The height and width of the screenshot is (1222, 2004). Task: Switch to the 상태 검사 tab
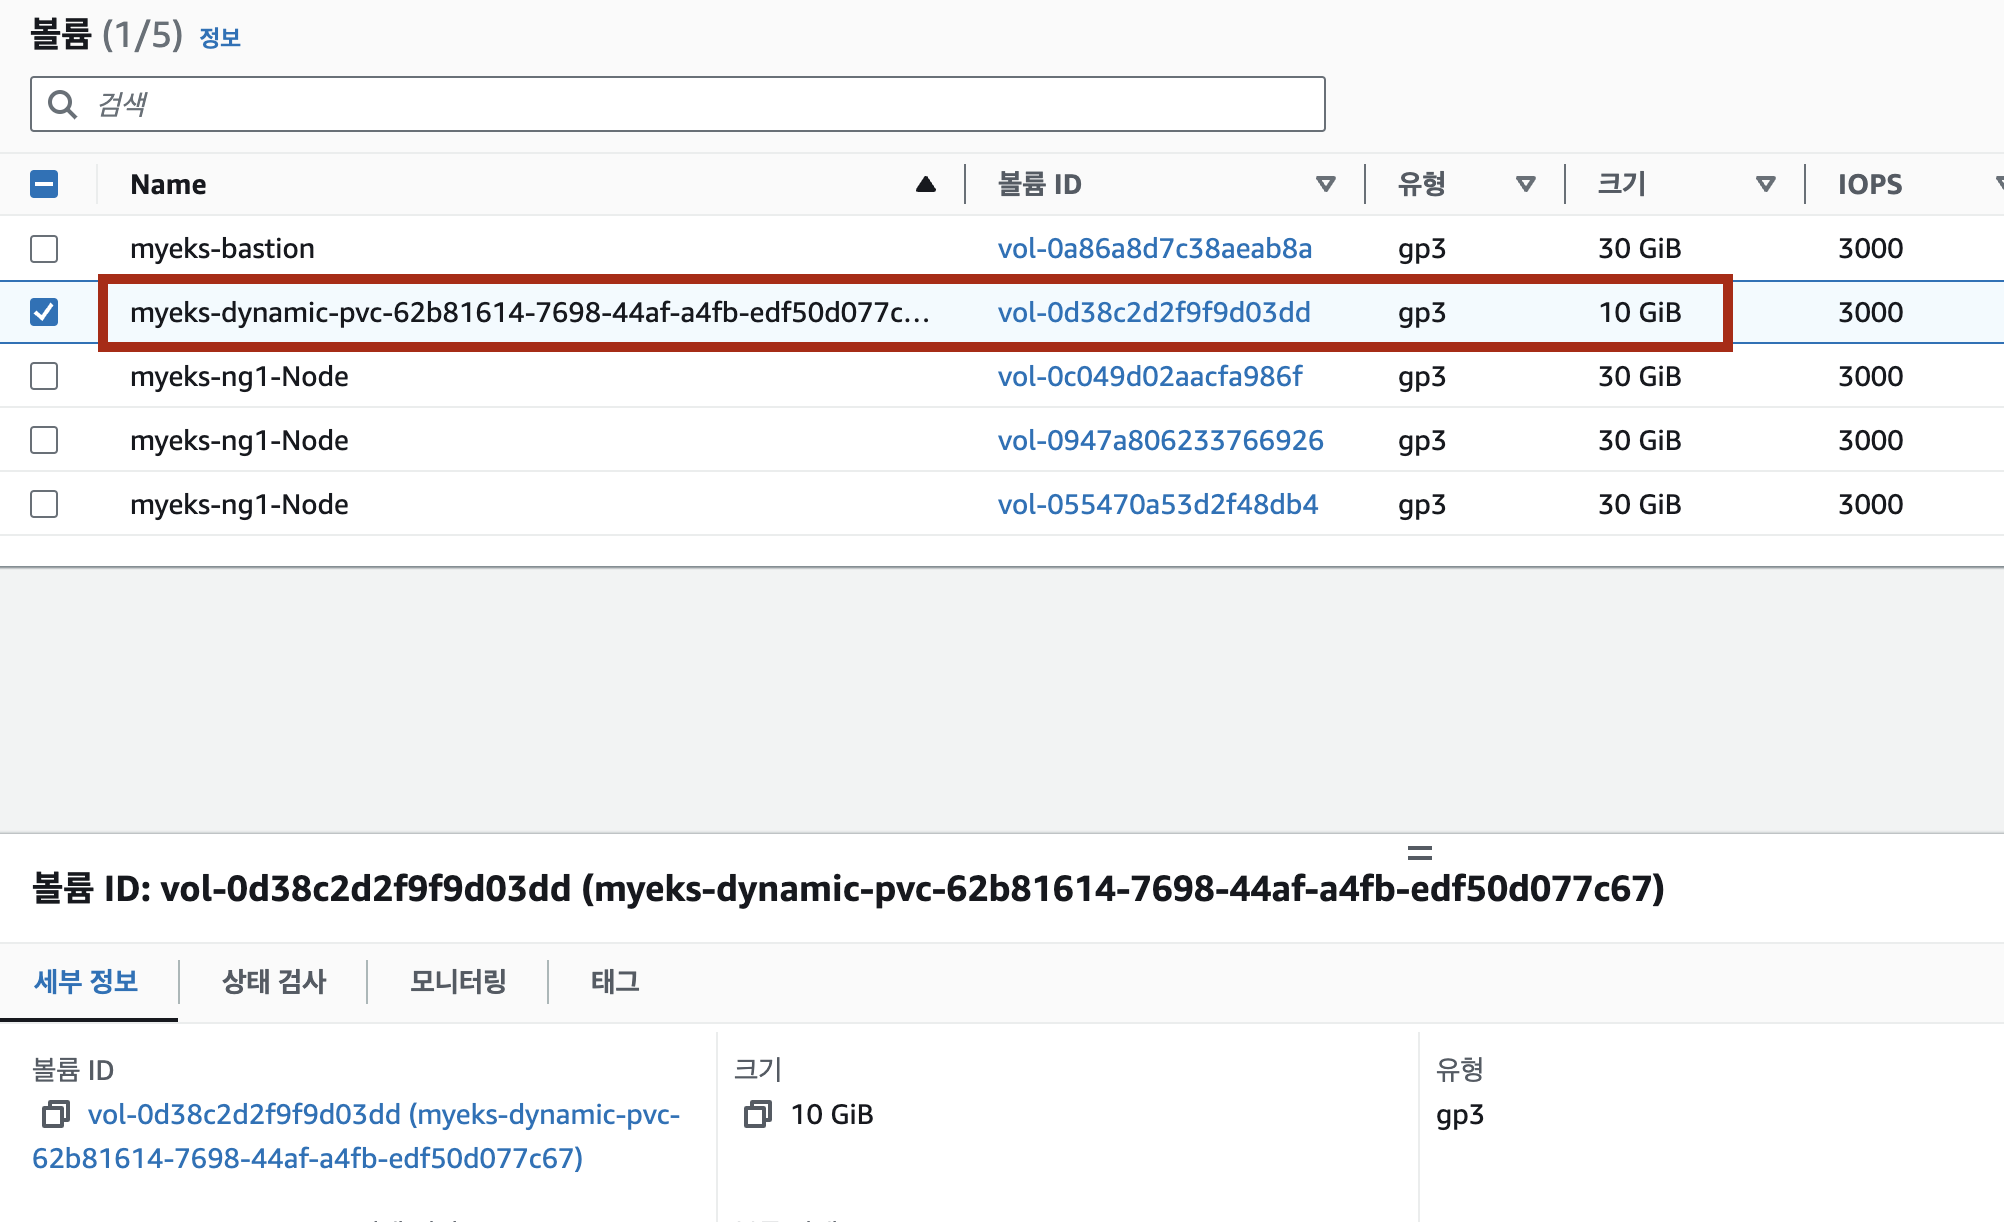(x=274, y=981)
